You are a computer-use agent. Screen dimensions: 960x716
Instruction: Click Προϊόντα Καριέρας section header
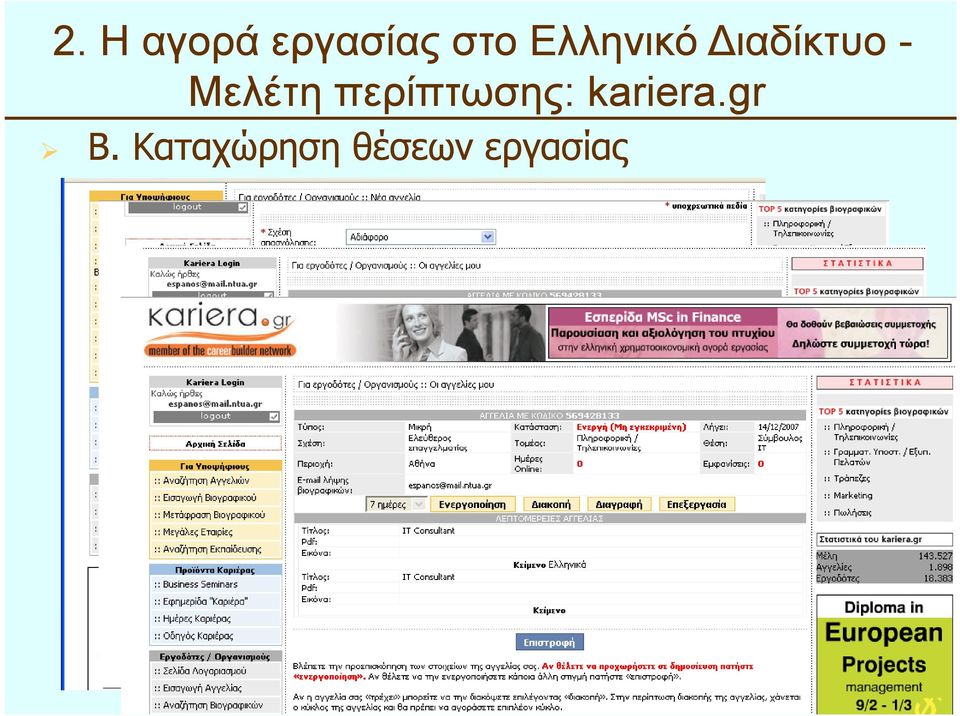tap(216, 570)
